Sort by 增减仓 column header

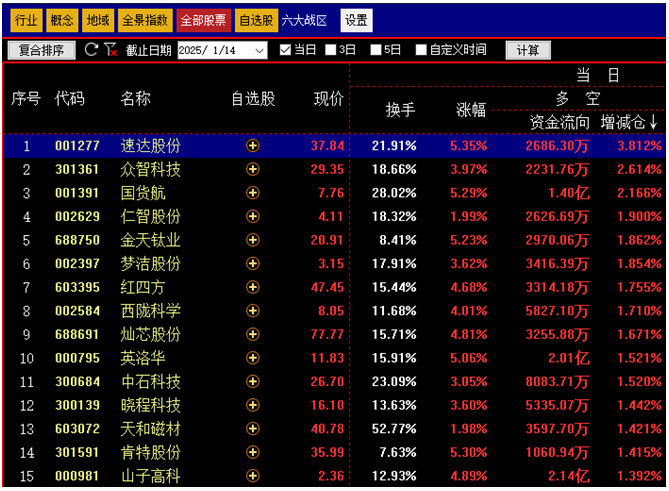(628, 123)
